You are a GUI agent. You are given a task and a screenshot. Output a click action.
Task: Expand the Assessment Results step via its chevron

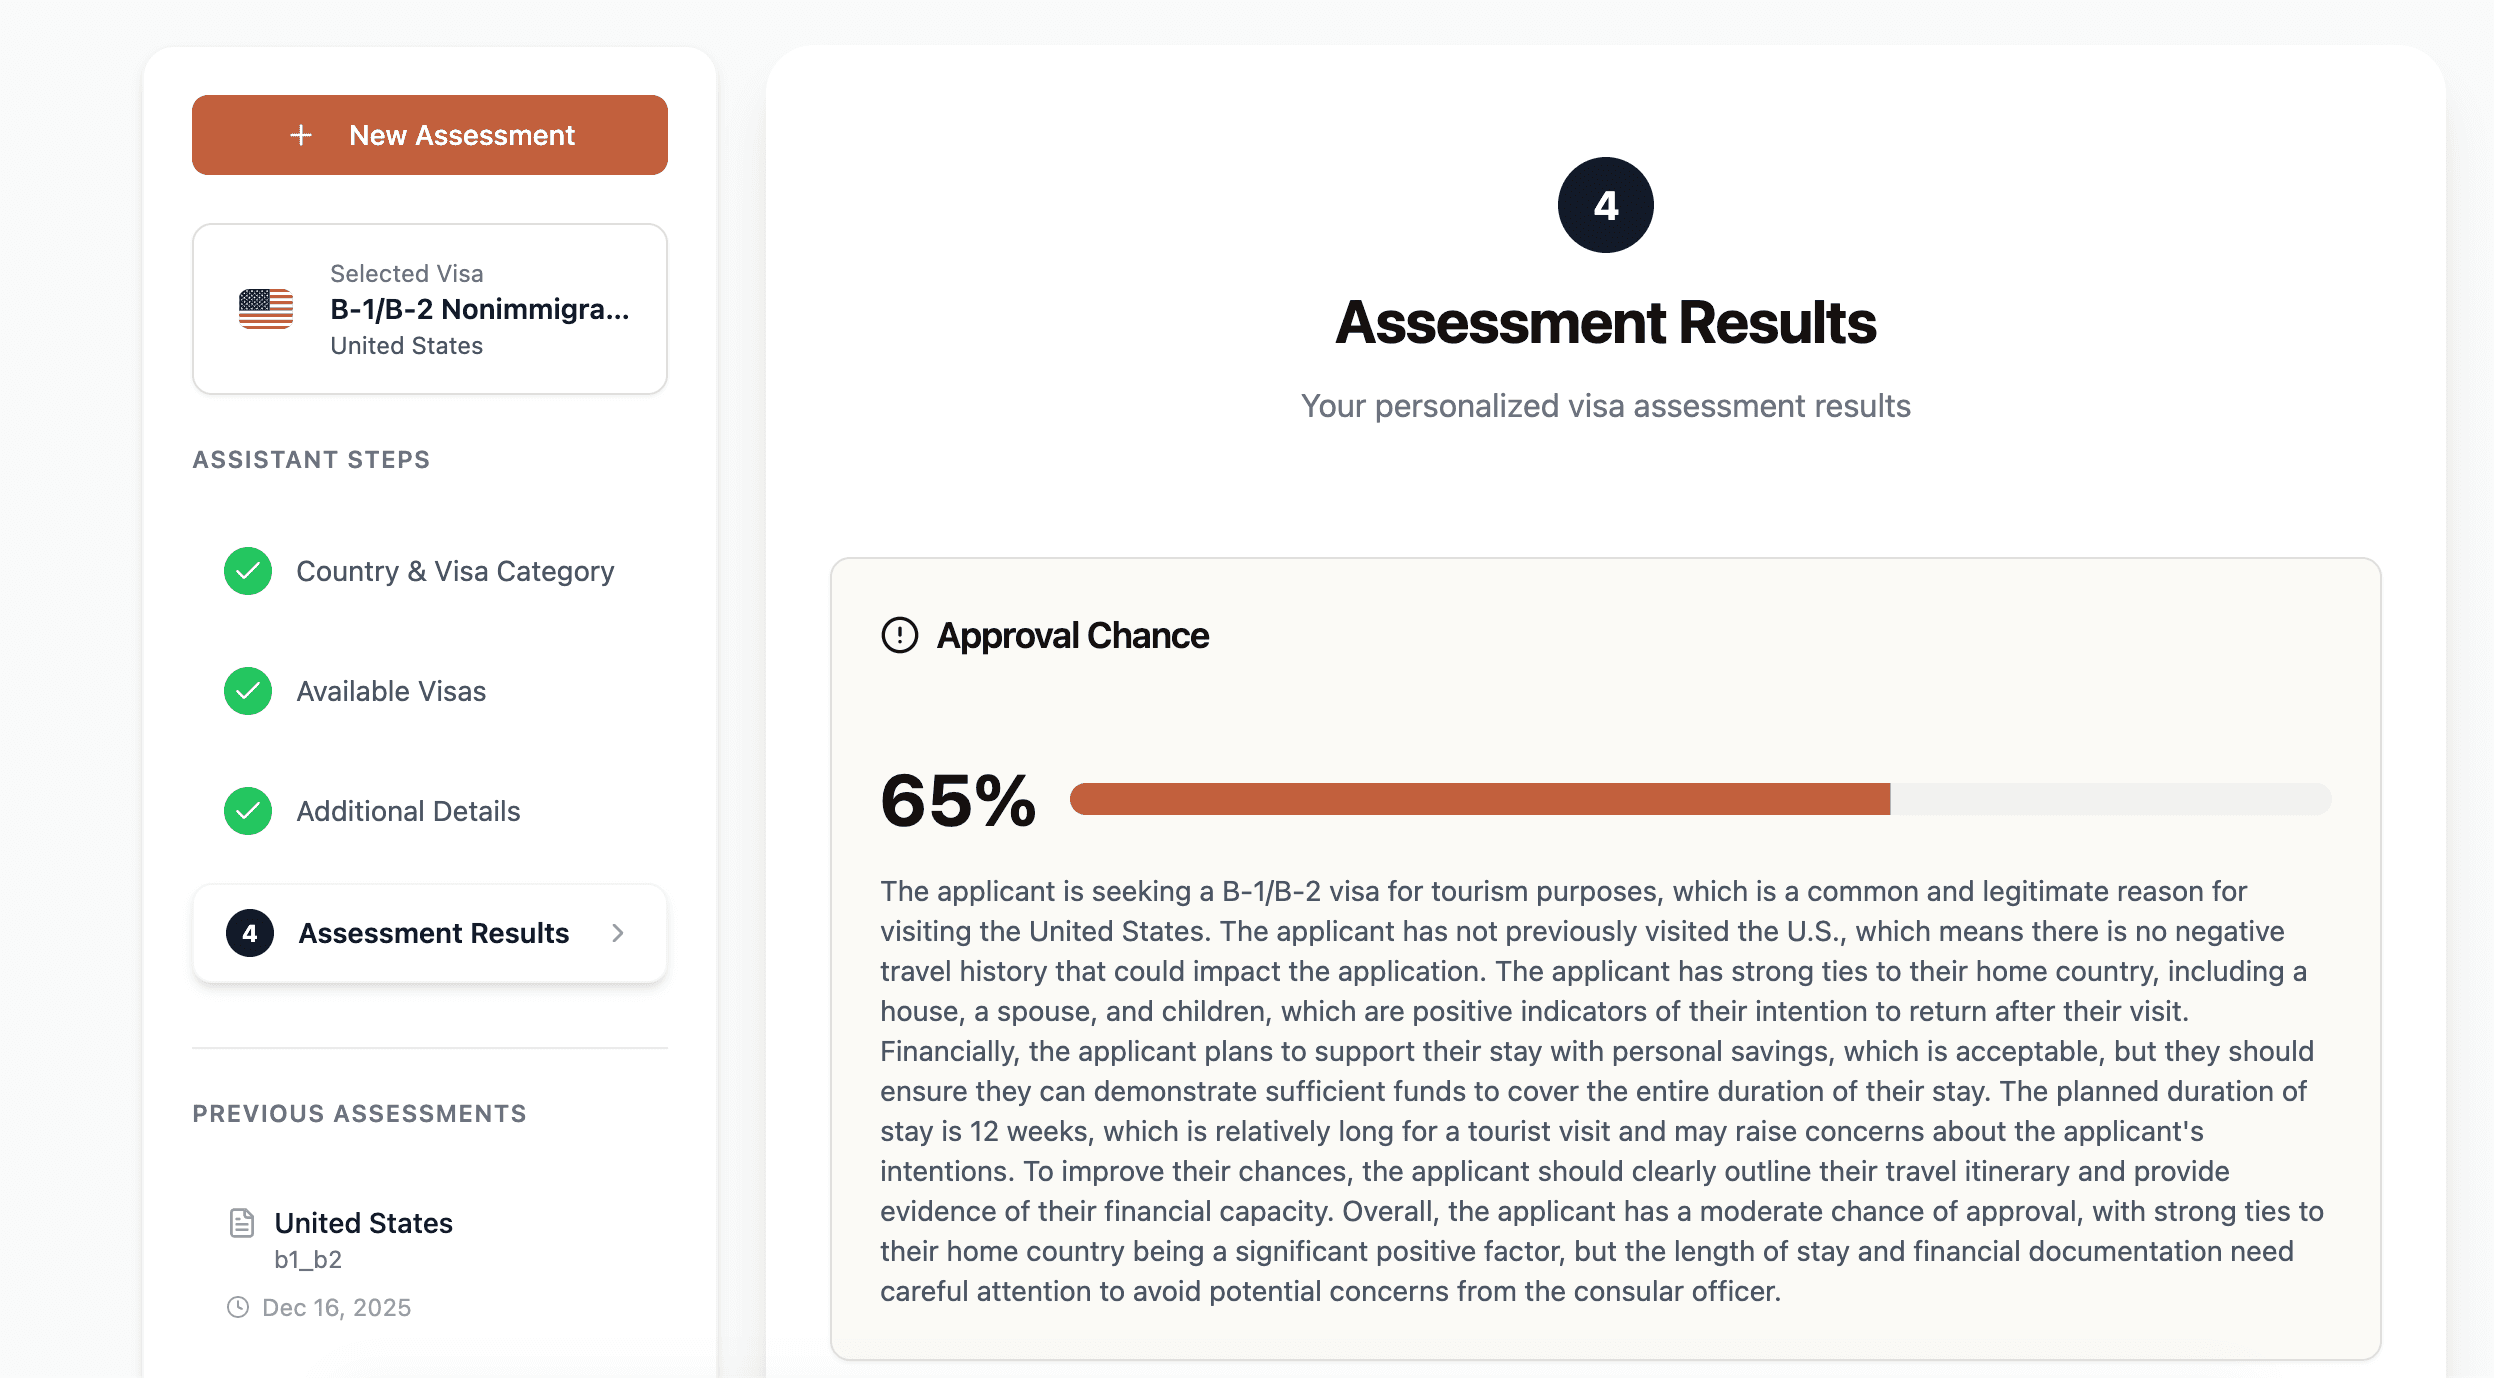tap(619, 933)
